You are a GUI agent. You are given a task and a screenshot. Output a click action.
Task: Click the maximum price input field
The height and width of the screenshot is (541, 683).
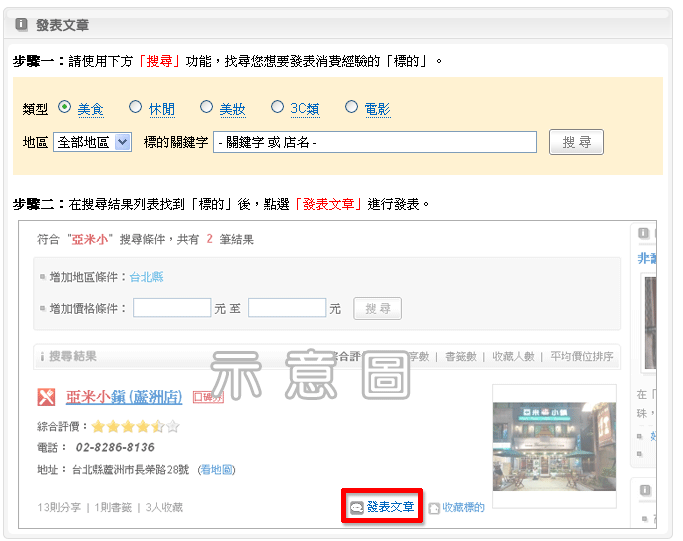pos(287,308)
